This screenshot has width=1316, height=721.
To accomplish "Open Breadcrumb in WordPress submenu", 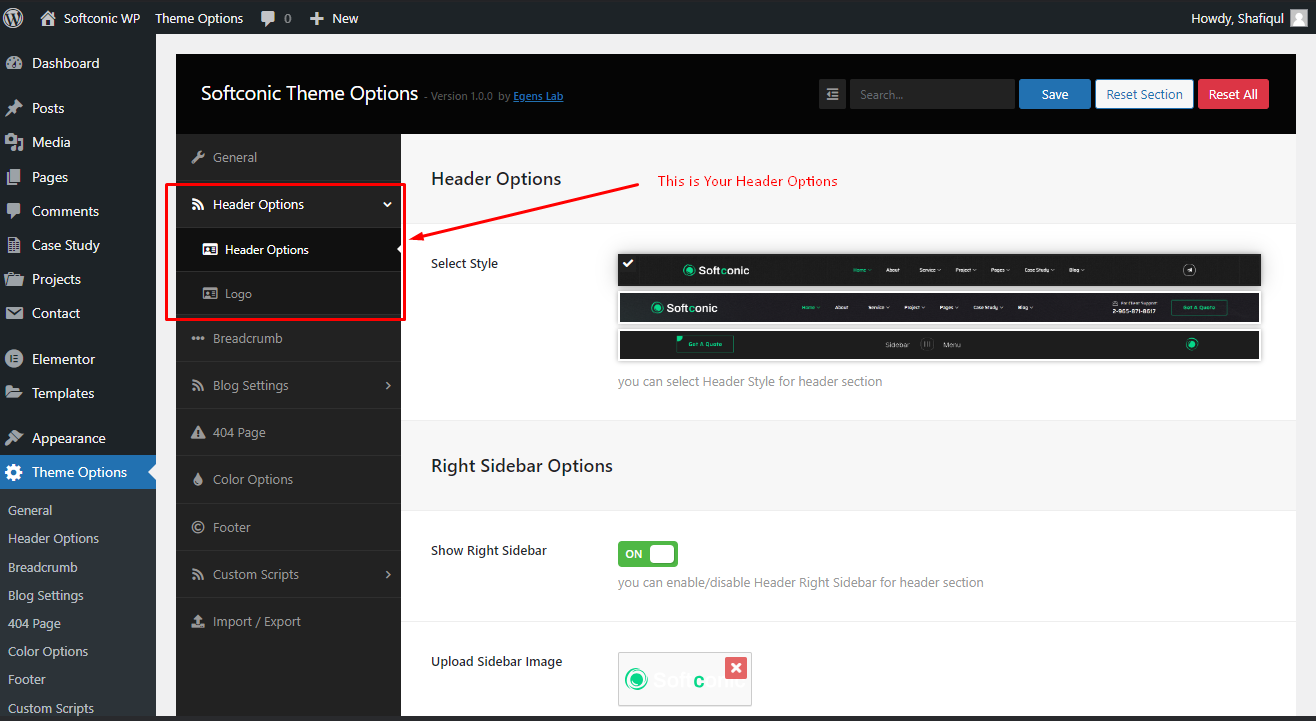I will tap(43, 567).
